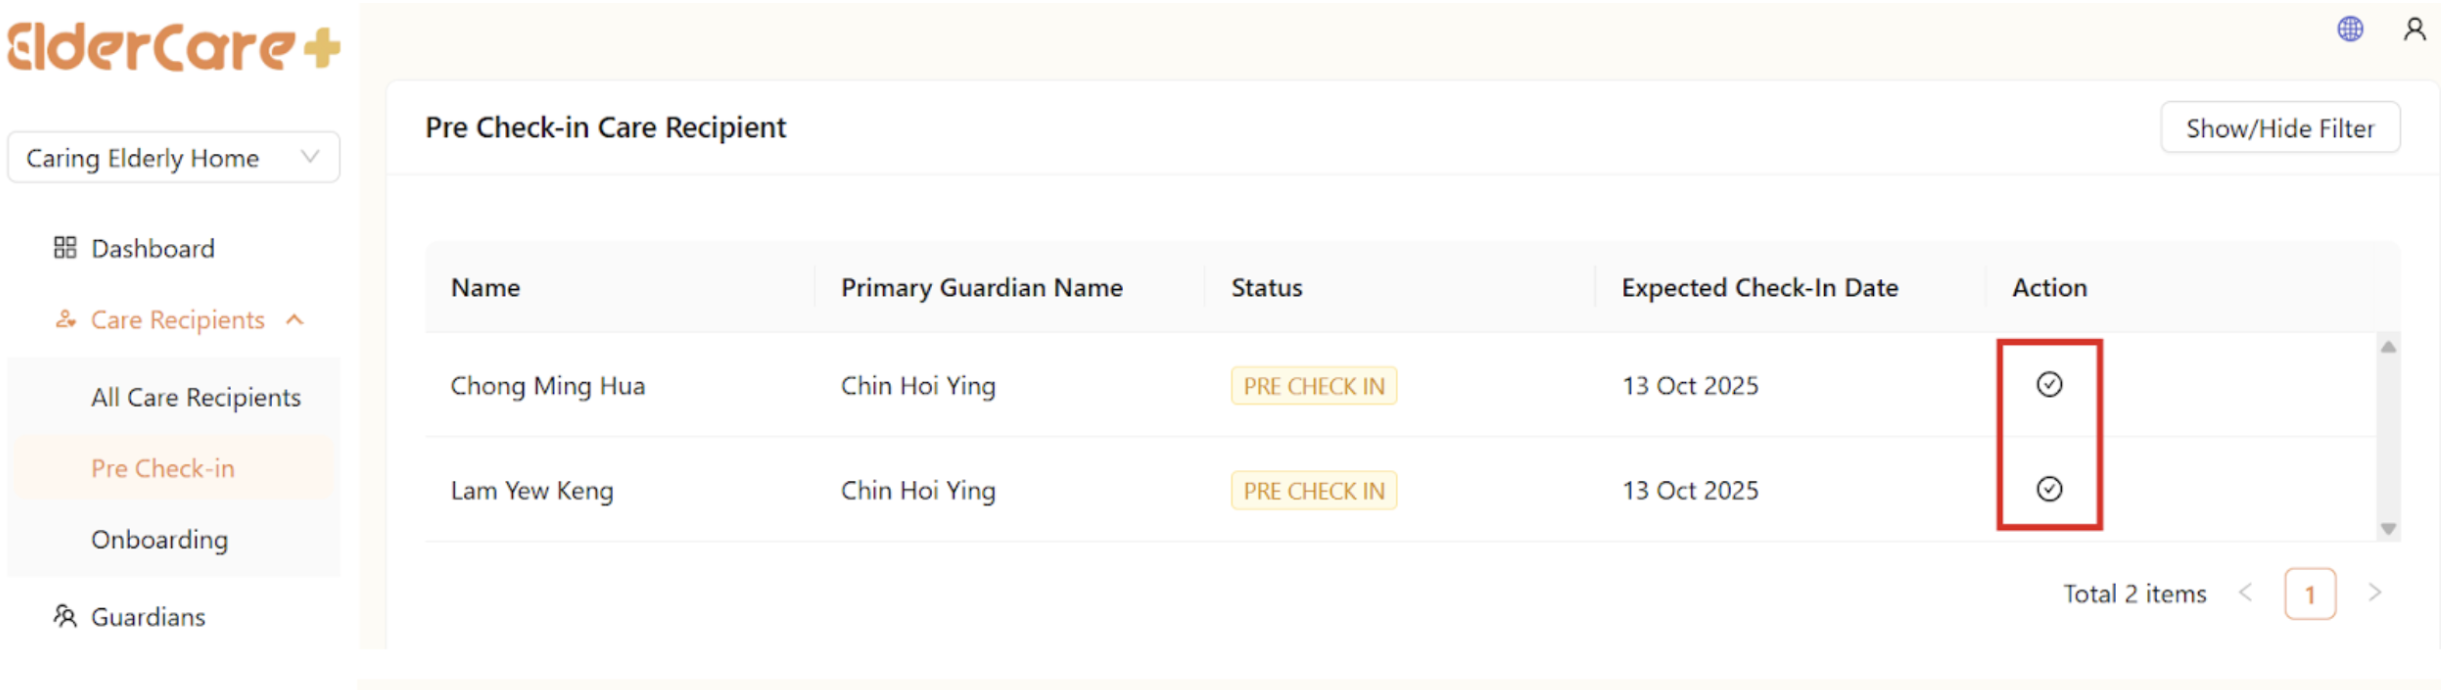Viewport: 2452px width, 690px height.
Task: Go to previous page arrow
Action: 2246,593
